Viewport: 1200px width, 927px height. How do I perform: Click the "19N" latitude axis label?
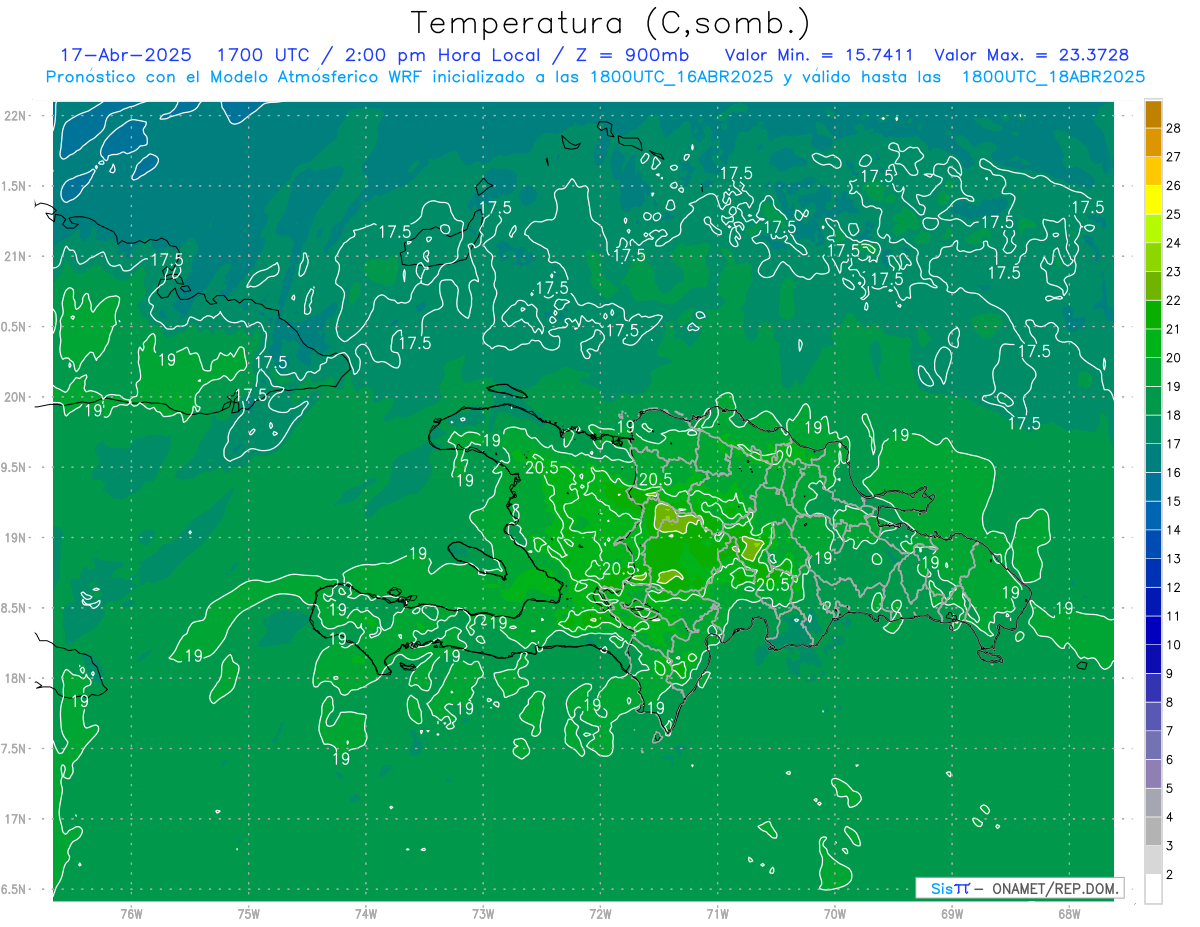click(x=15, y=538)
